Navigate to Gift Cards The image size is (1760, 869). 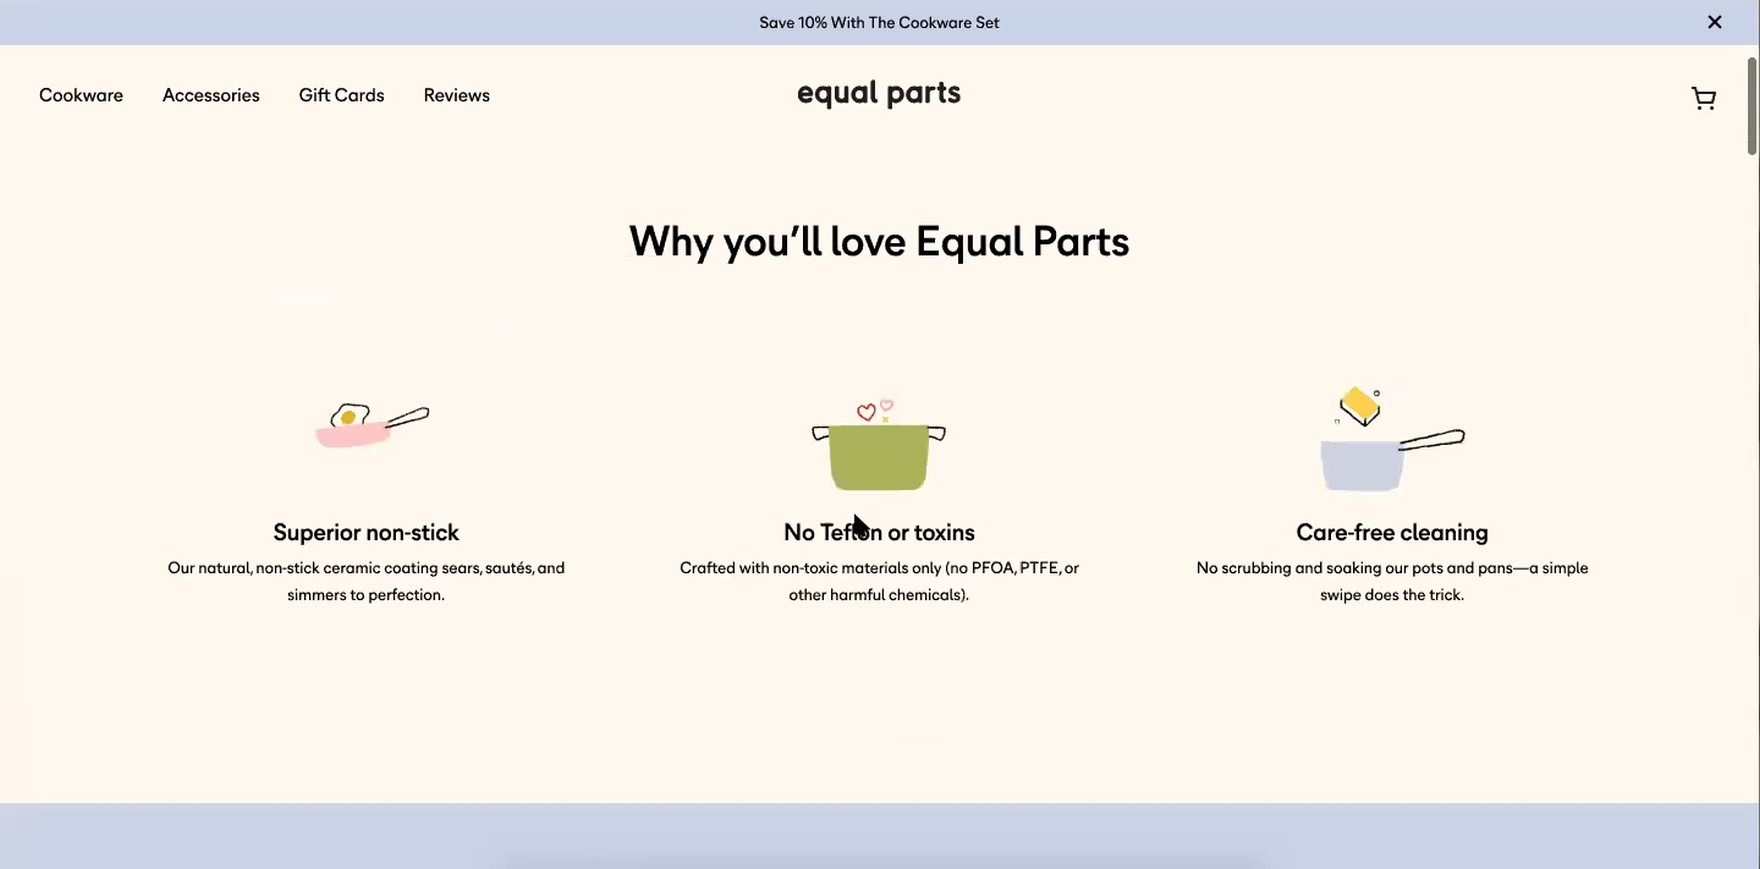tap(341, 95)
